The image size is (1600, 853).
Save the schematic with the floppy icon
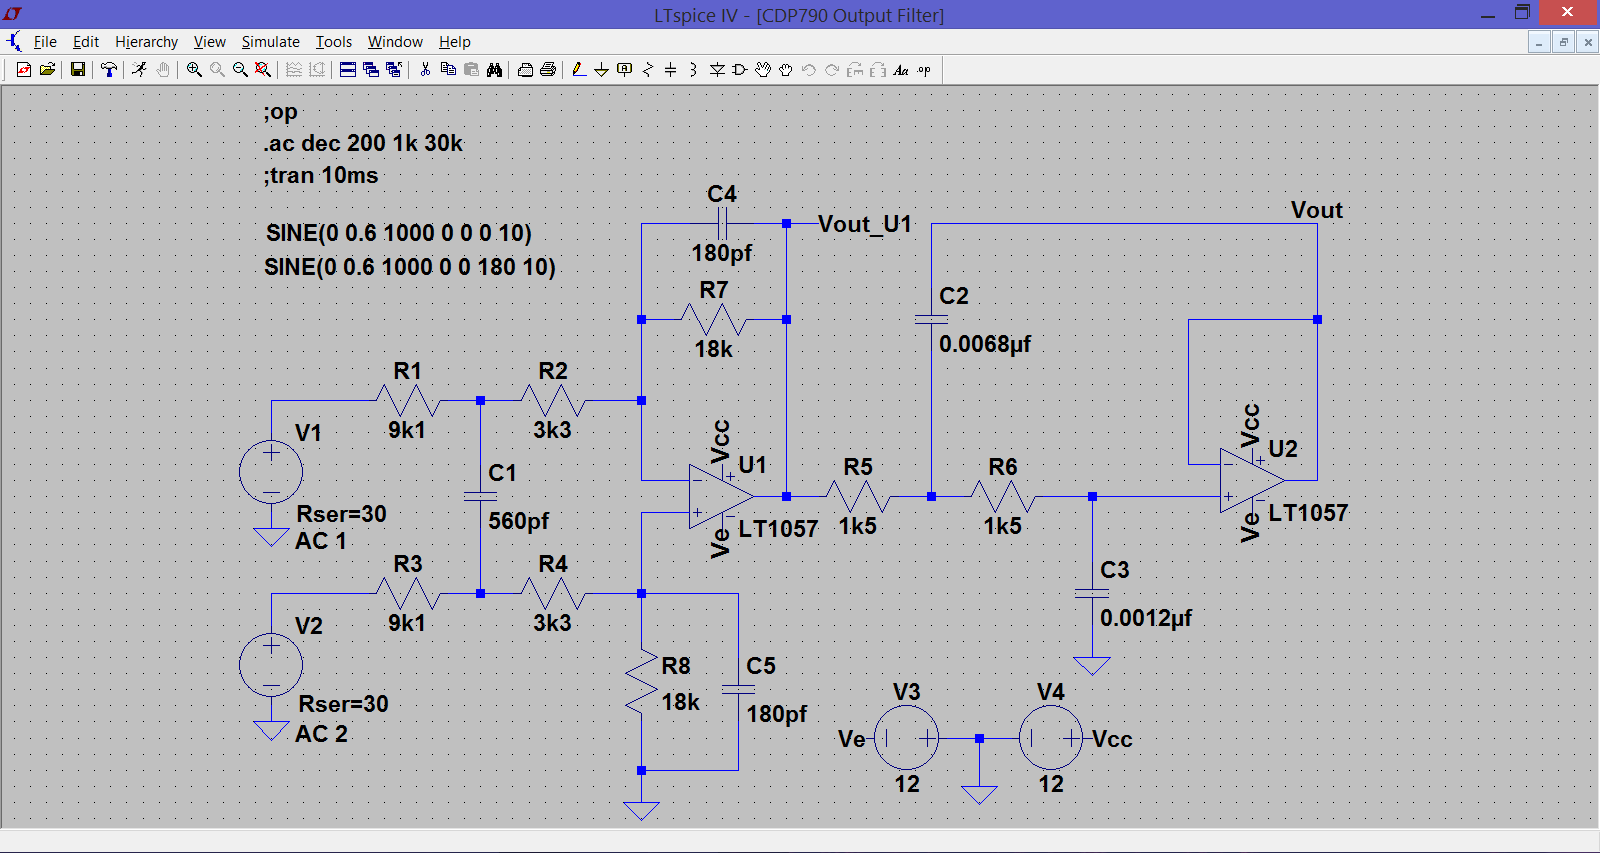[x=77, y=70]
